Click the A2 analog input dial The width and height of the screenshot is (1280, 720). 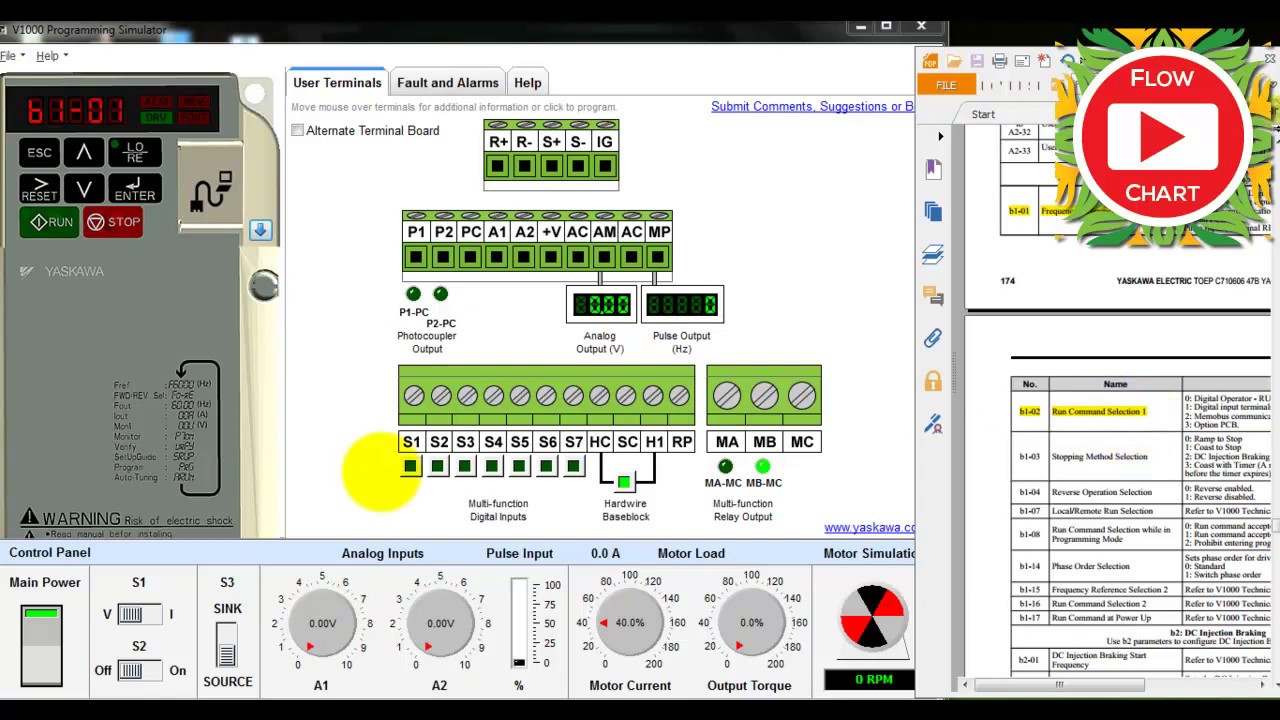pos(440,623)
